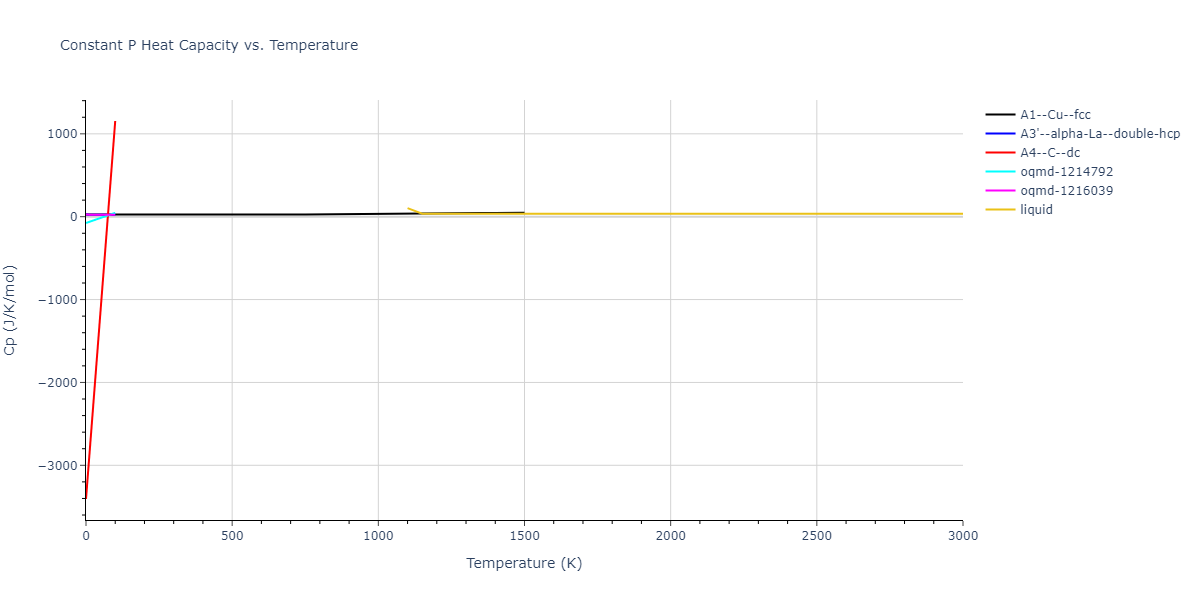Toggle the A4--C--dc legend label
The width and height of the screenshot is (1200, 600).
coord(1050,153)
